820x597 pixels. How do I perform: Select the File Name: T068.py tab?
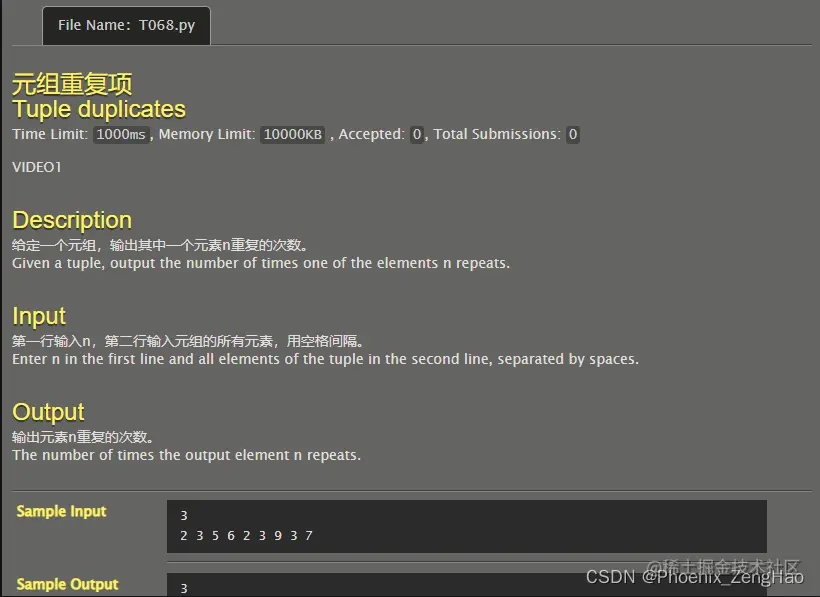coord(126,26)
